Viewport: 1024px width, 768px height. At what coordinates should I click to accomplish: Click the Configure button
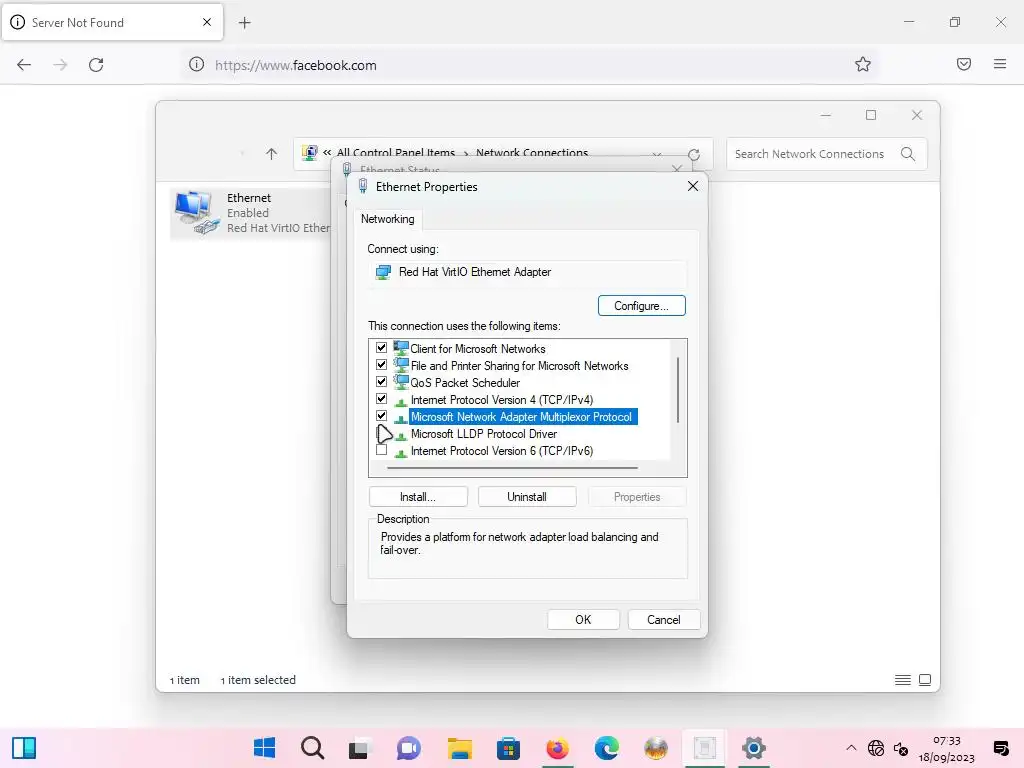[641, 306]
